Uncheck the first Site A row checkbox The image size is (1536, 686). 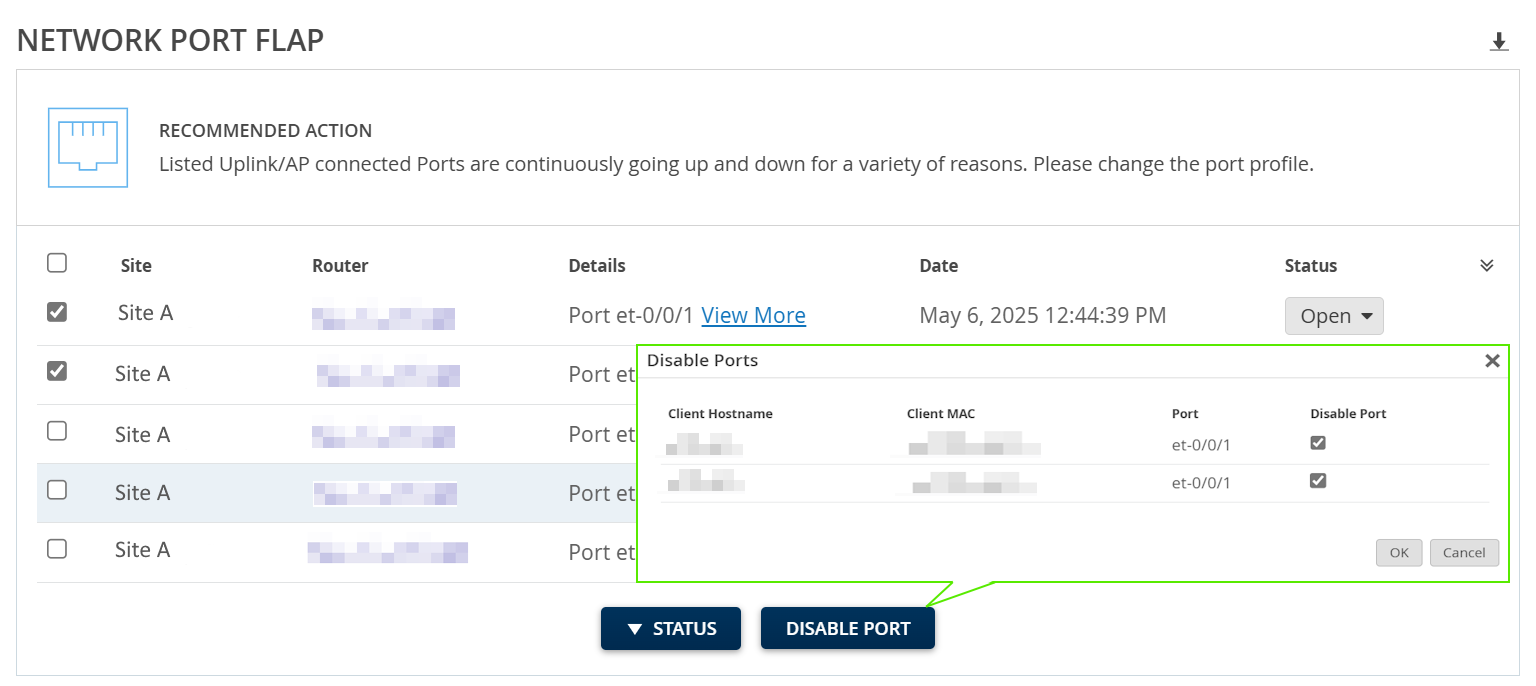click(58, 312)
